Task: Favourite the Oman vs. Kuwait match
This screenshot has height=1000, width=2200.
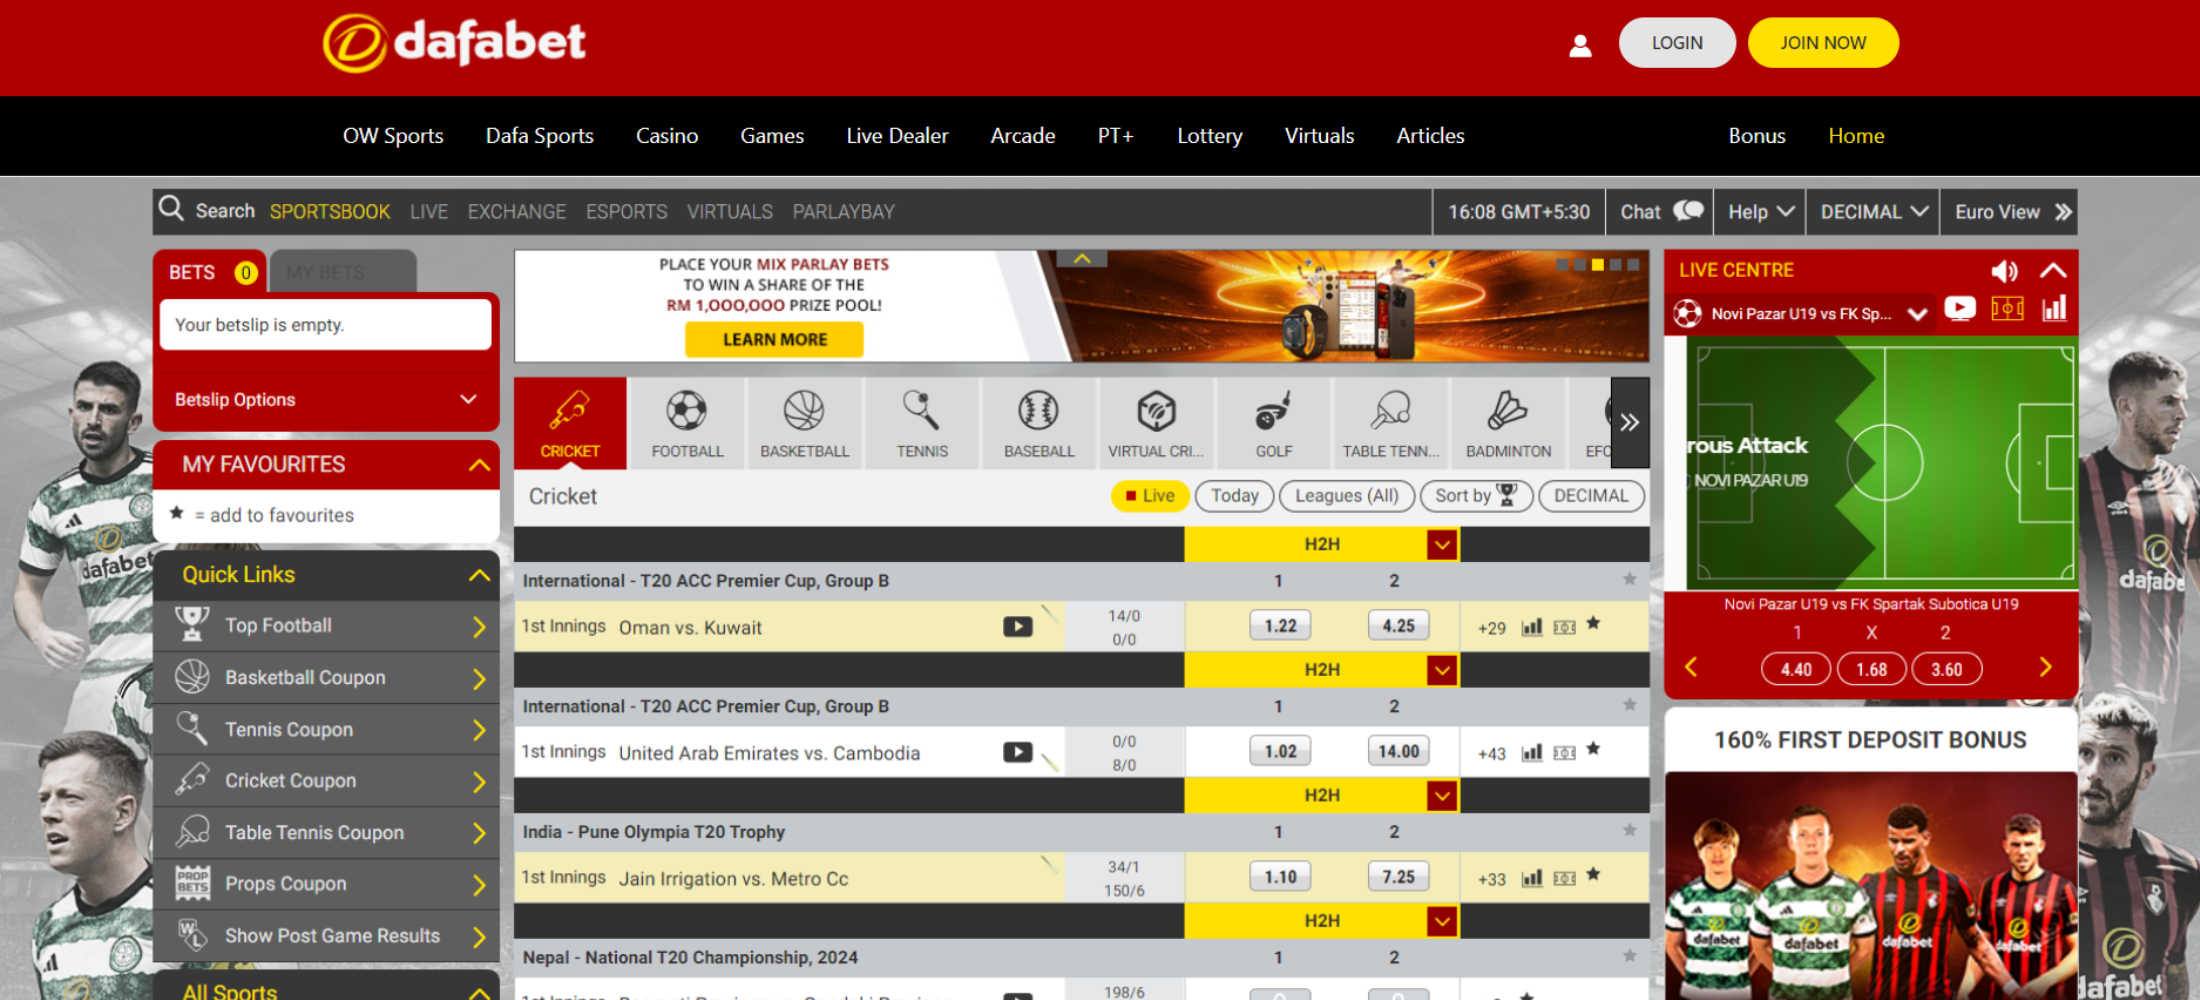Action: [1593, 624]
